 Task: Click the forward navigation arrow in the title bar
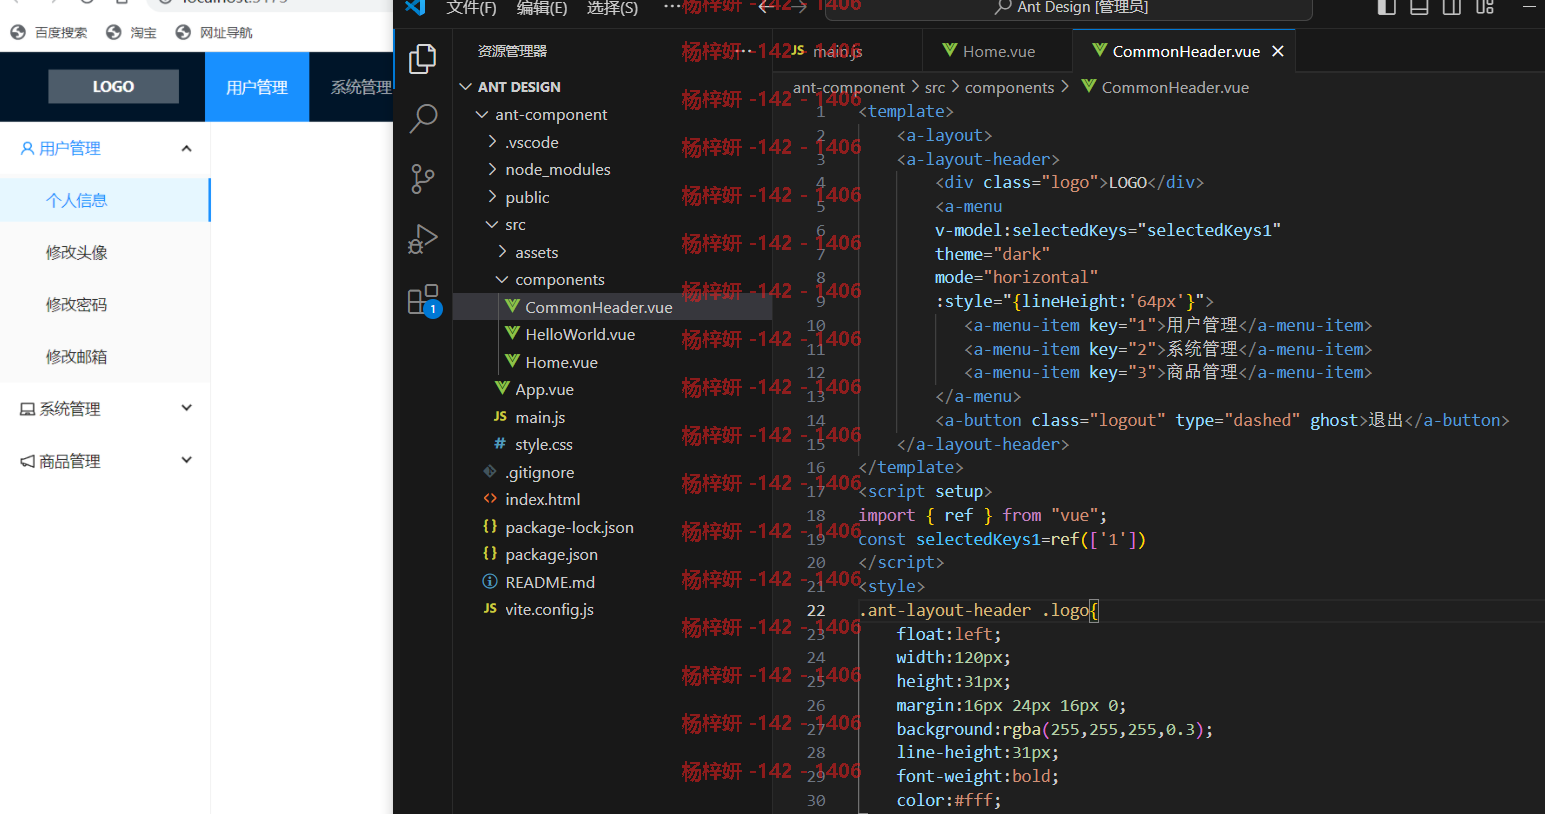pos(798,6)
